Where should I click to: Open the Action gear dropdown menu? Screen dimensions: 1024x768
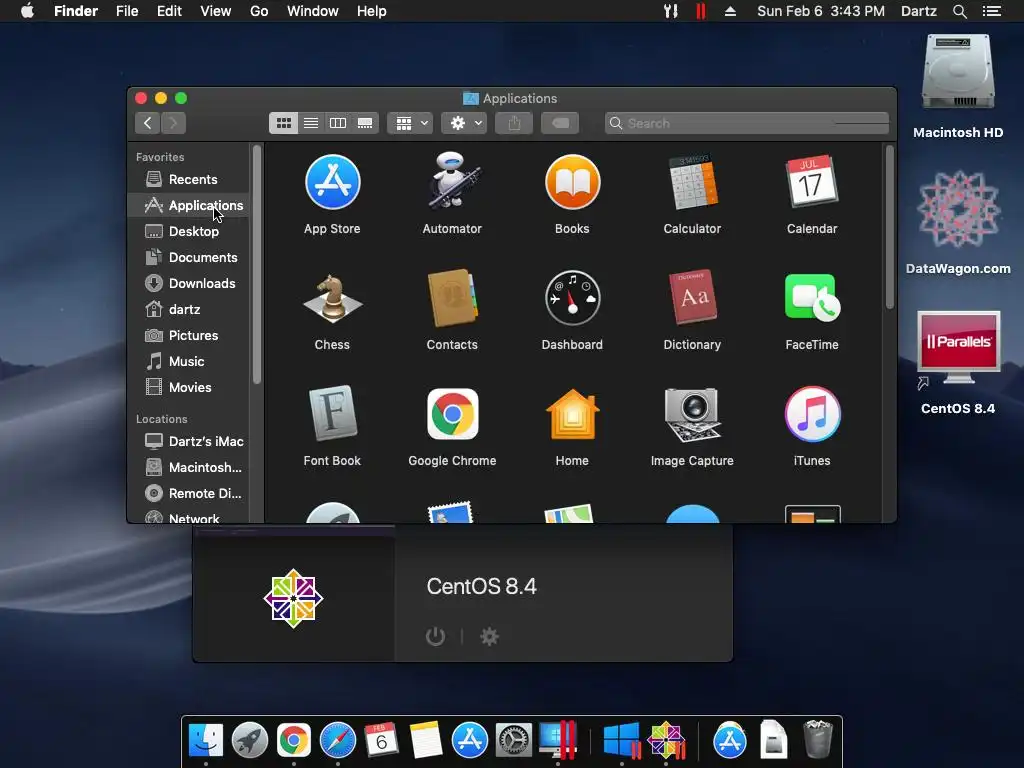tap(464, 123)
